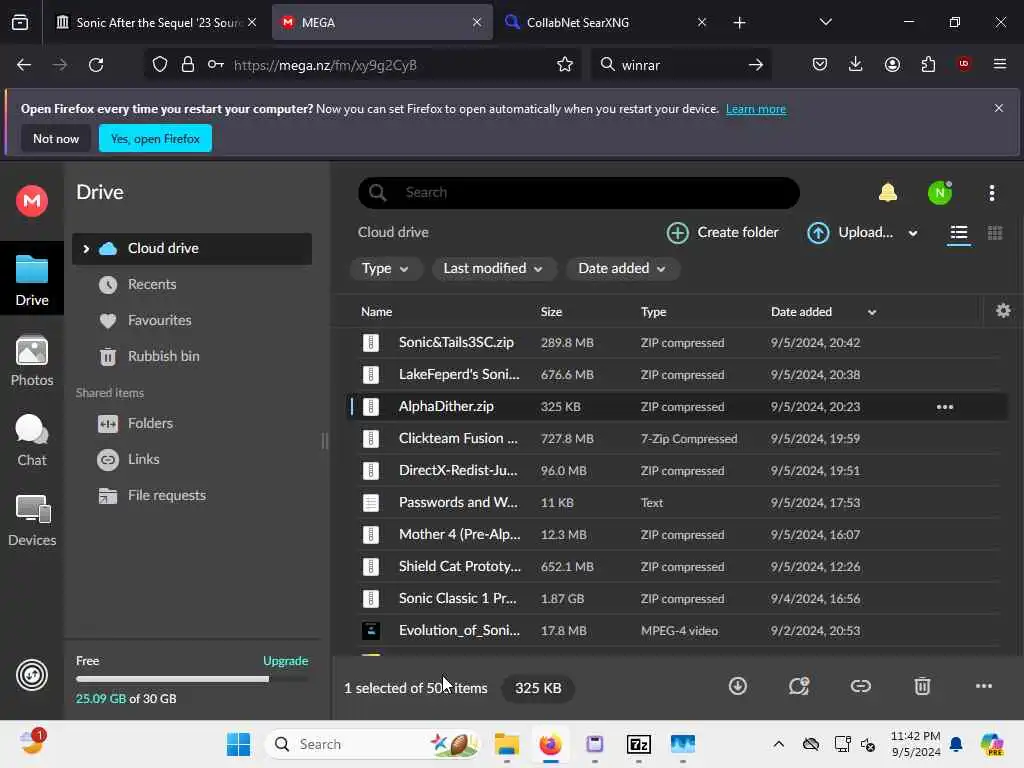The height and width of the screenshot is (768, 1024).
Task: Click the Create folder button
Action: tap(723, 232)
